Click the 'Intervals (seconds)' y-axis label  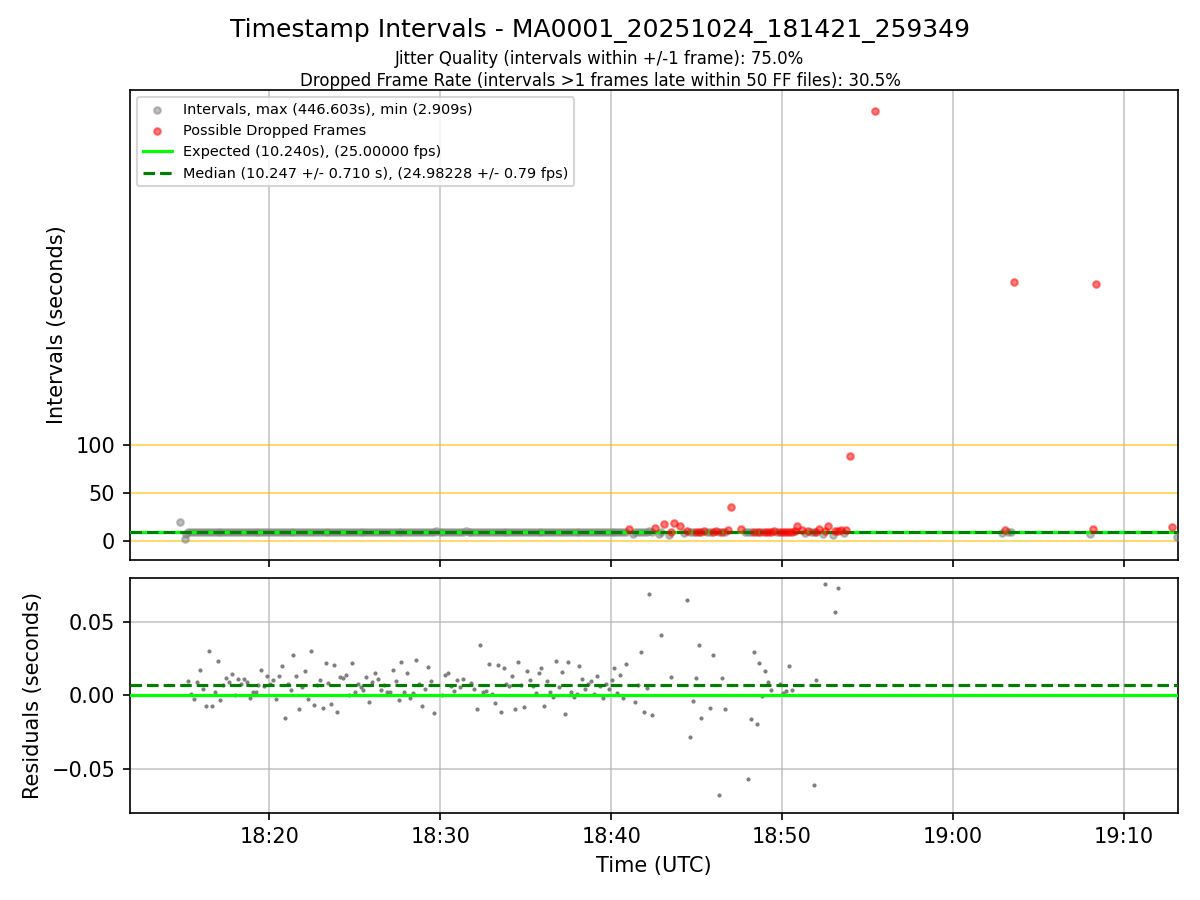56,325
